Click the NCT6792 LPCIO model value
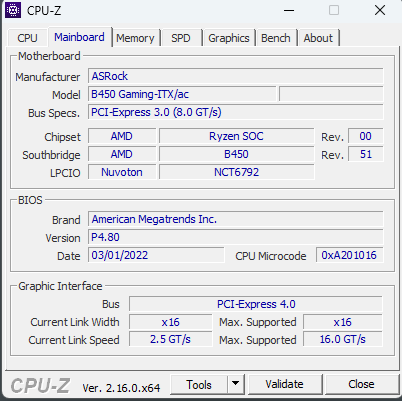This screenshot has width=402, height=401. [236, 172]
